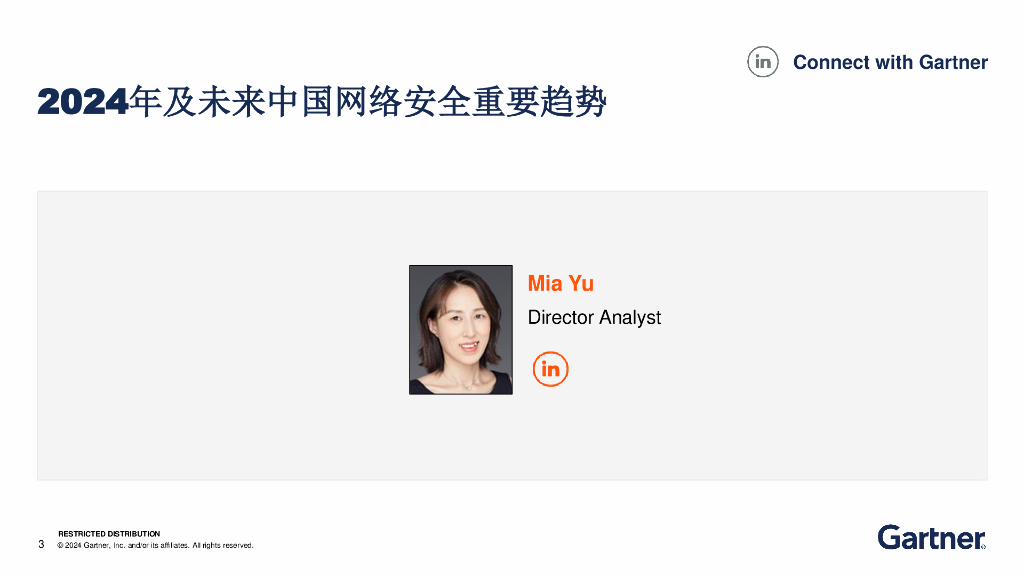Click the word Gartner in the header link

point(953,62)
